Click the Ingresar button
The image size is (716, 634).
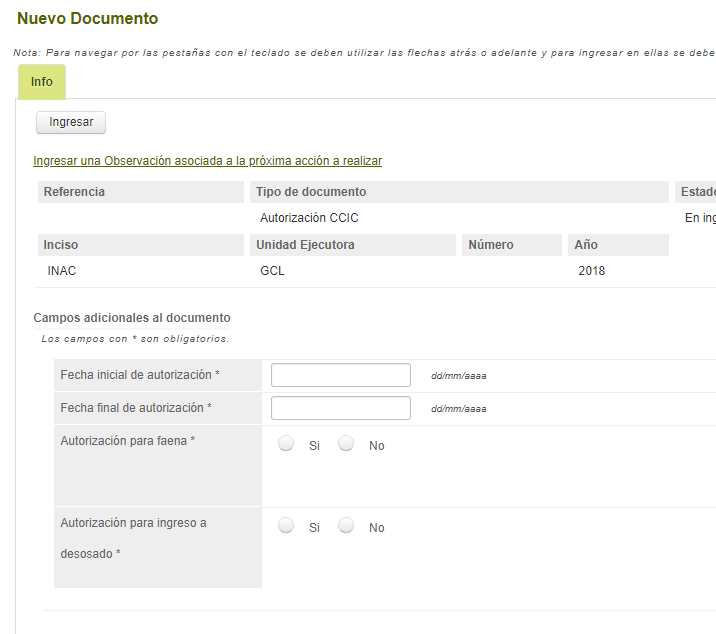pos(71,122)
